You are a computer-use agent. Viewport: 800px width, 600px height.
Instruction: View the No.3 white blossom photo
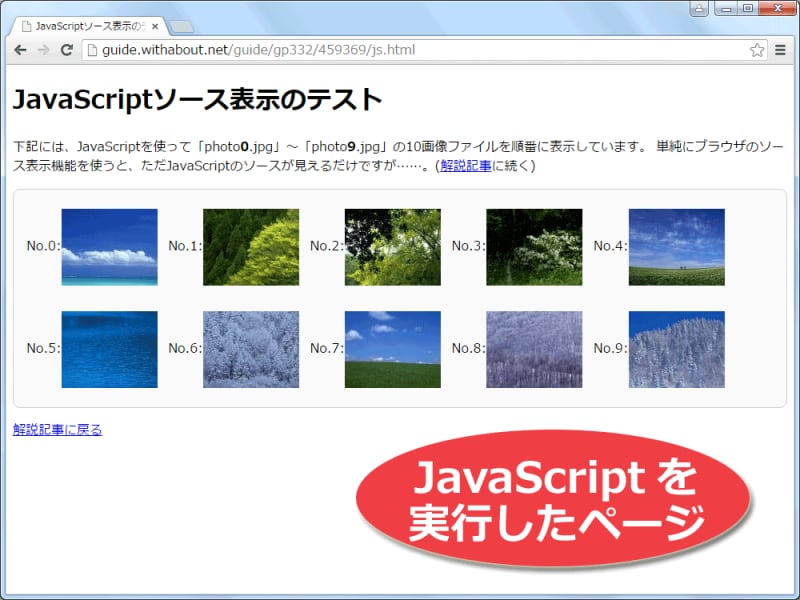coord(533,246)
